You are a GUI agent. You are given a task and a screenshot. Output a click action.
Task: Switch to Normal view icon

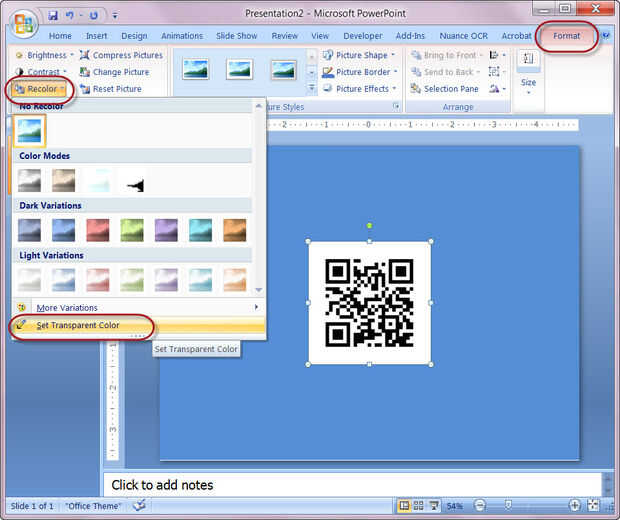pos(404,505)
